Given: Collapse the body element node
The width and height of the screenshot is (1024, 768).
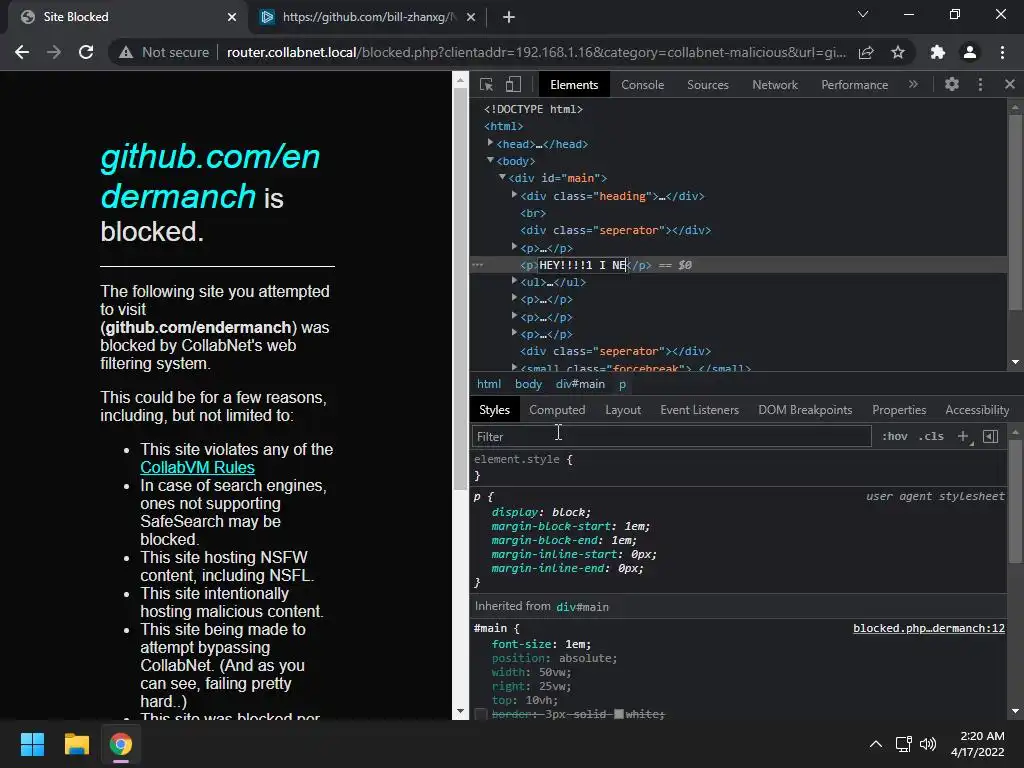Looking at the screenshot, I should point(490,160).
